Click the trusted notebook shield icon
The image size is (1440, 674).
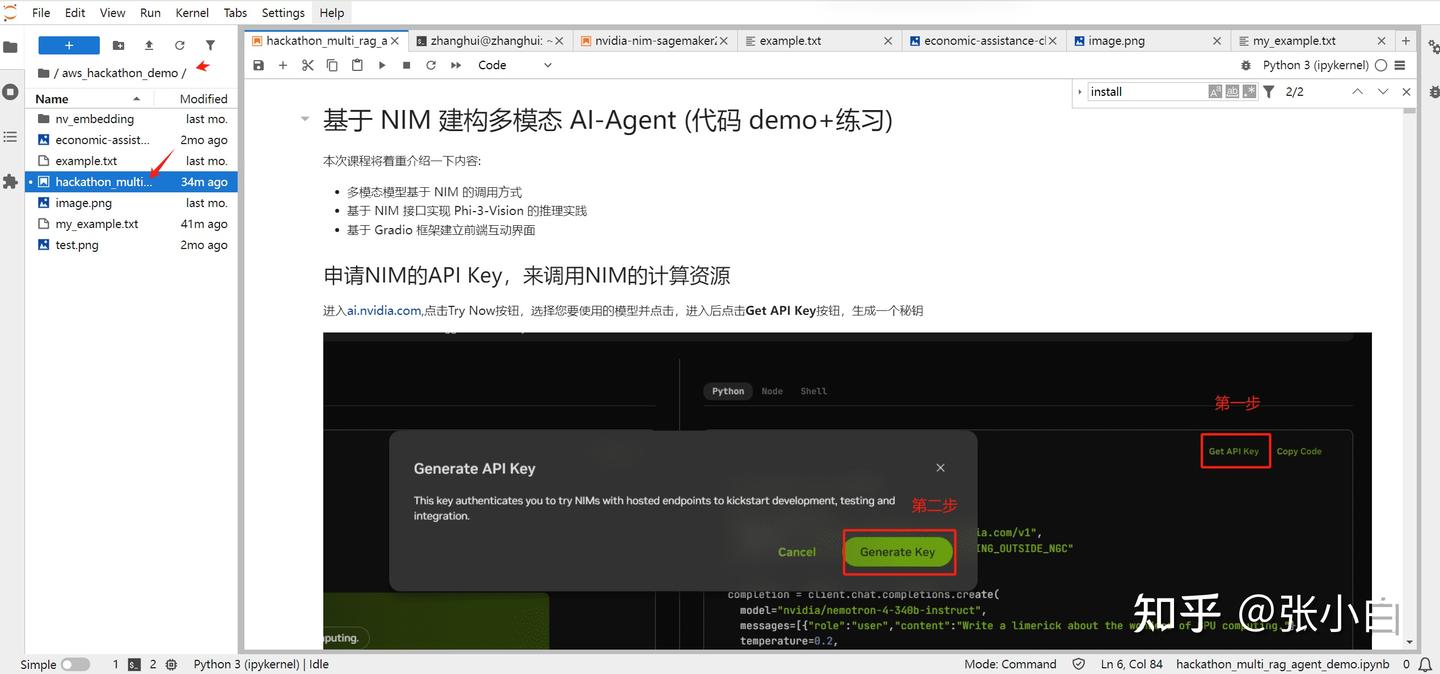(1078, 664)
